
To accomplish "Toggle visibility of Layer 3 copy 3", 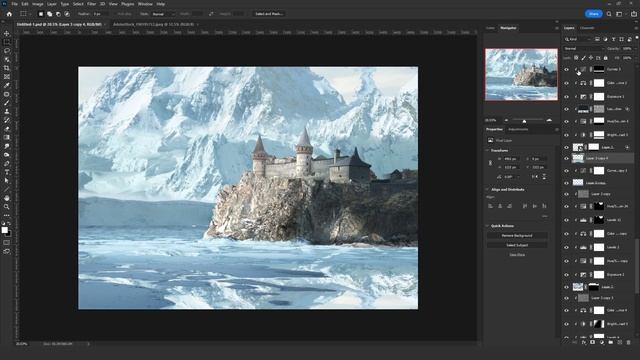I will [x=567, y=298].
